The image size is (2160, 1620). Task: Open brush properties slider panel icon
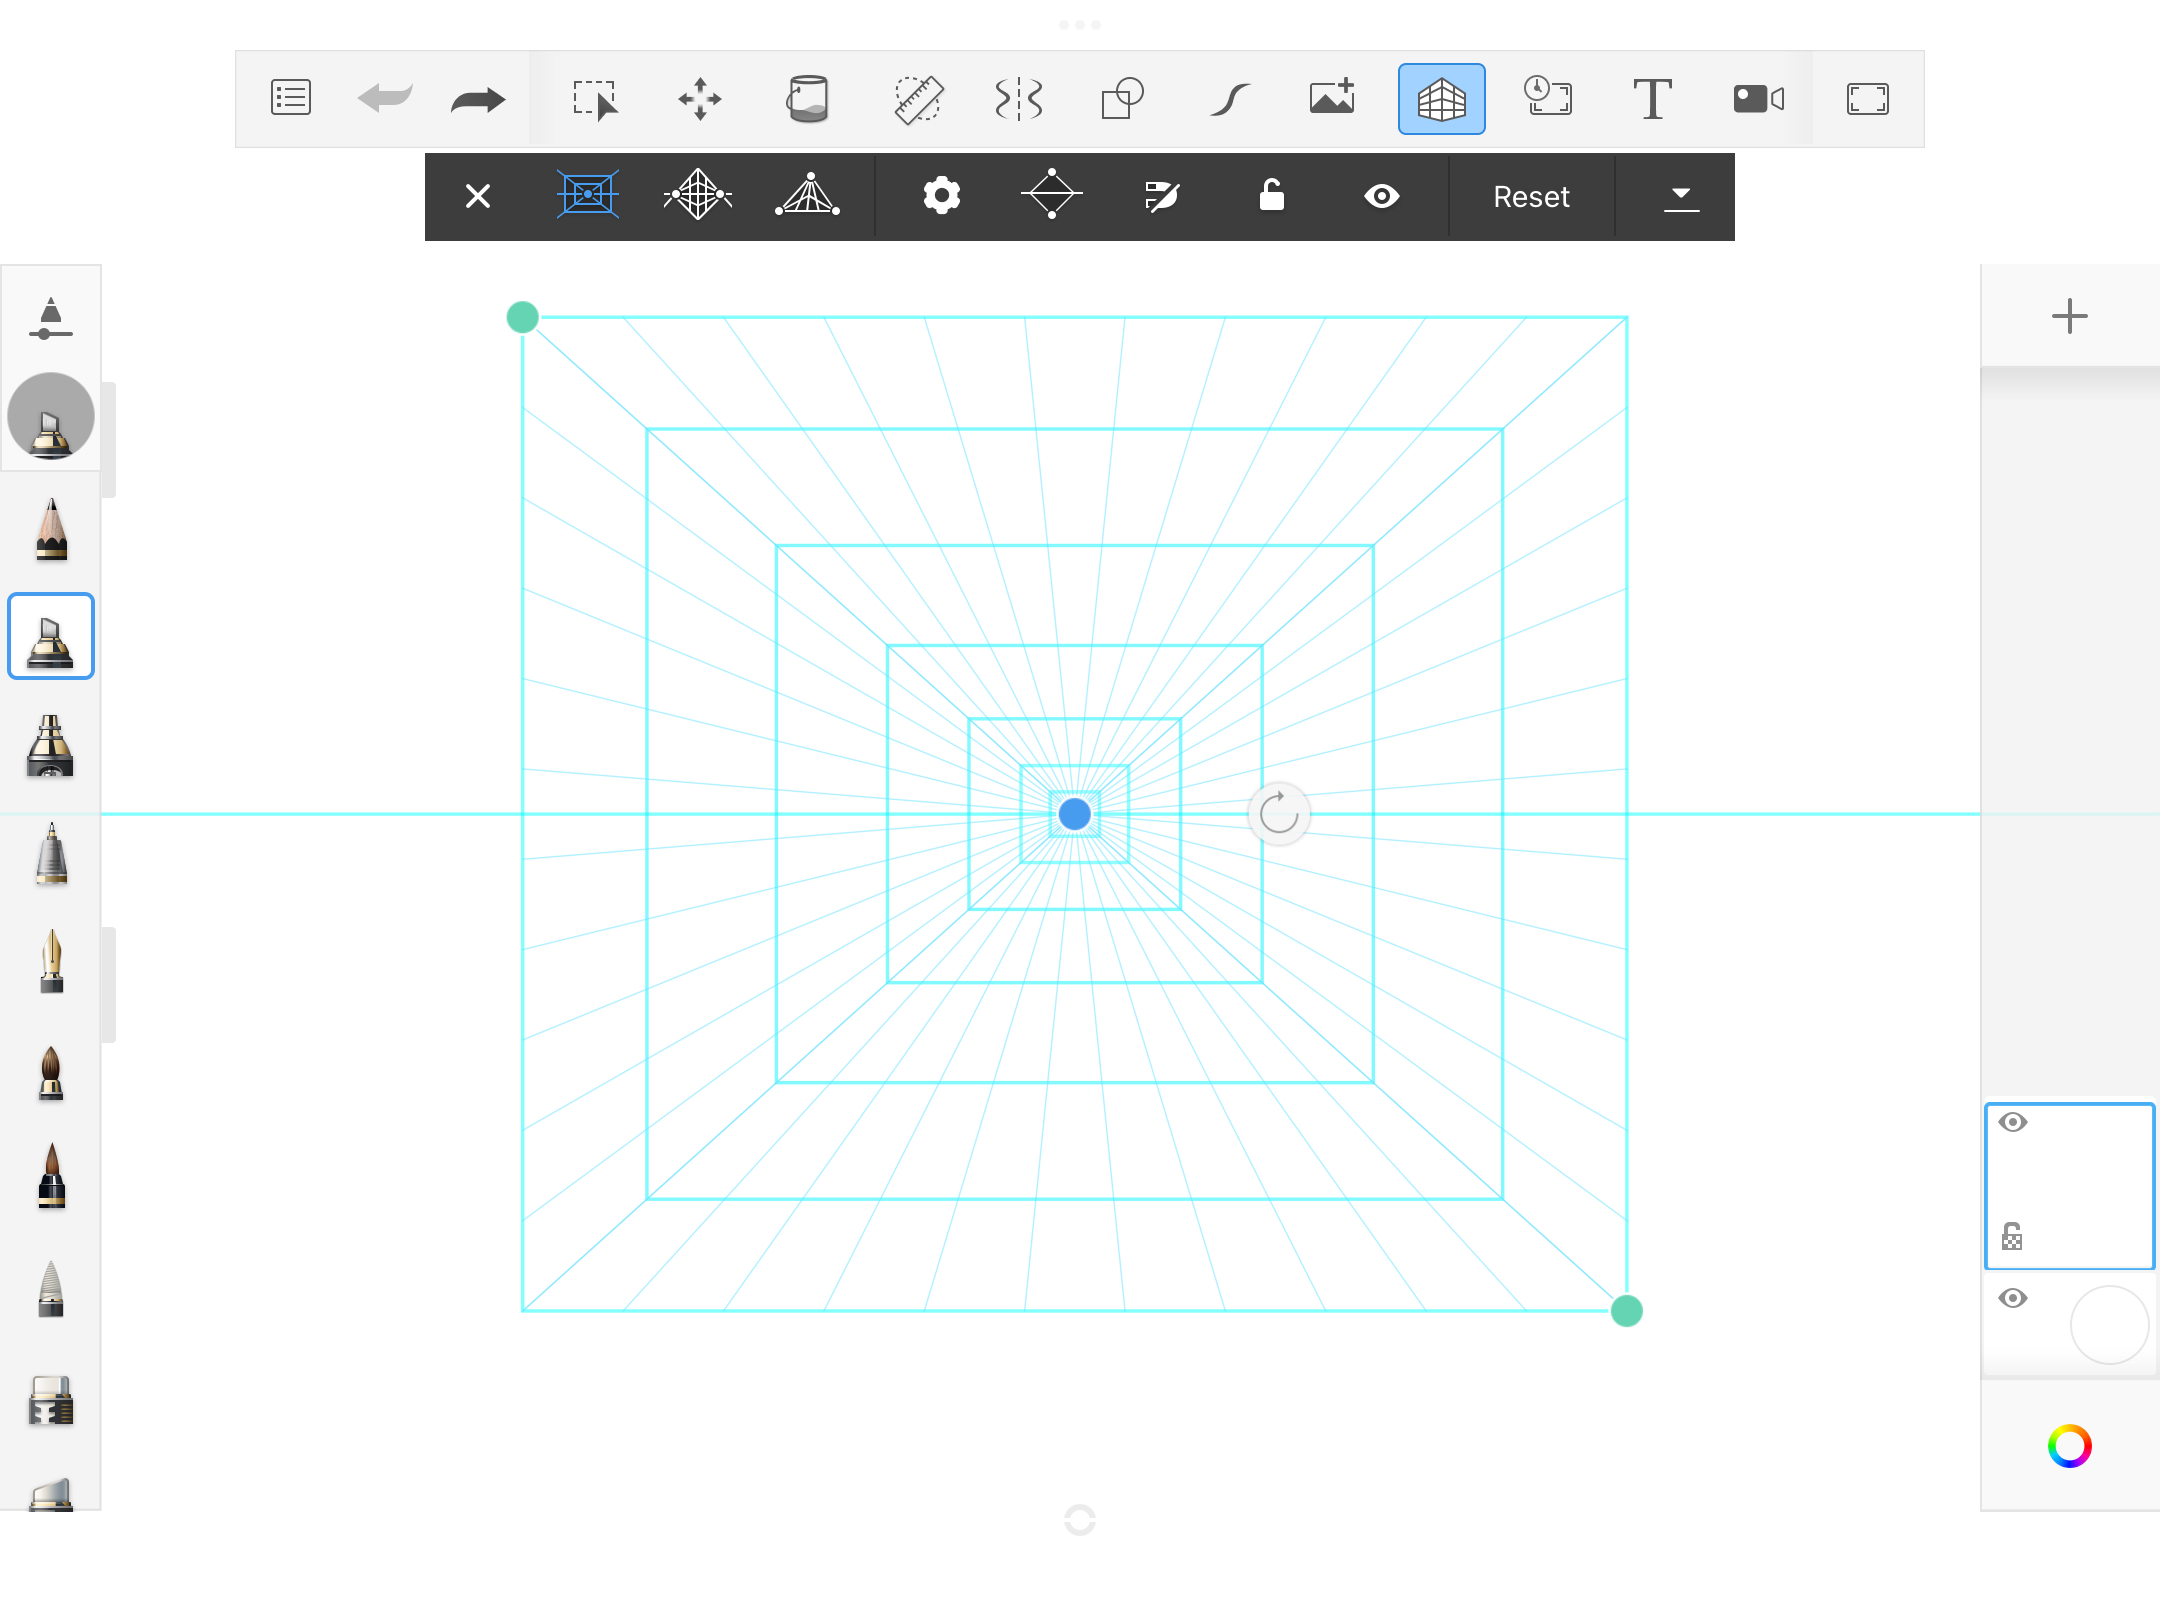coord(50,319)
